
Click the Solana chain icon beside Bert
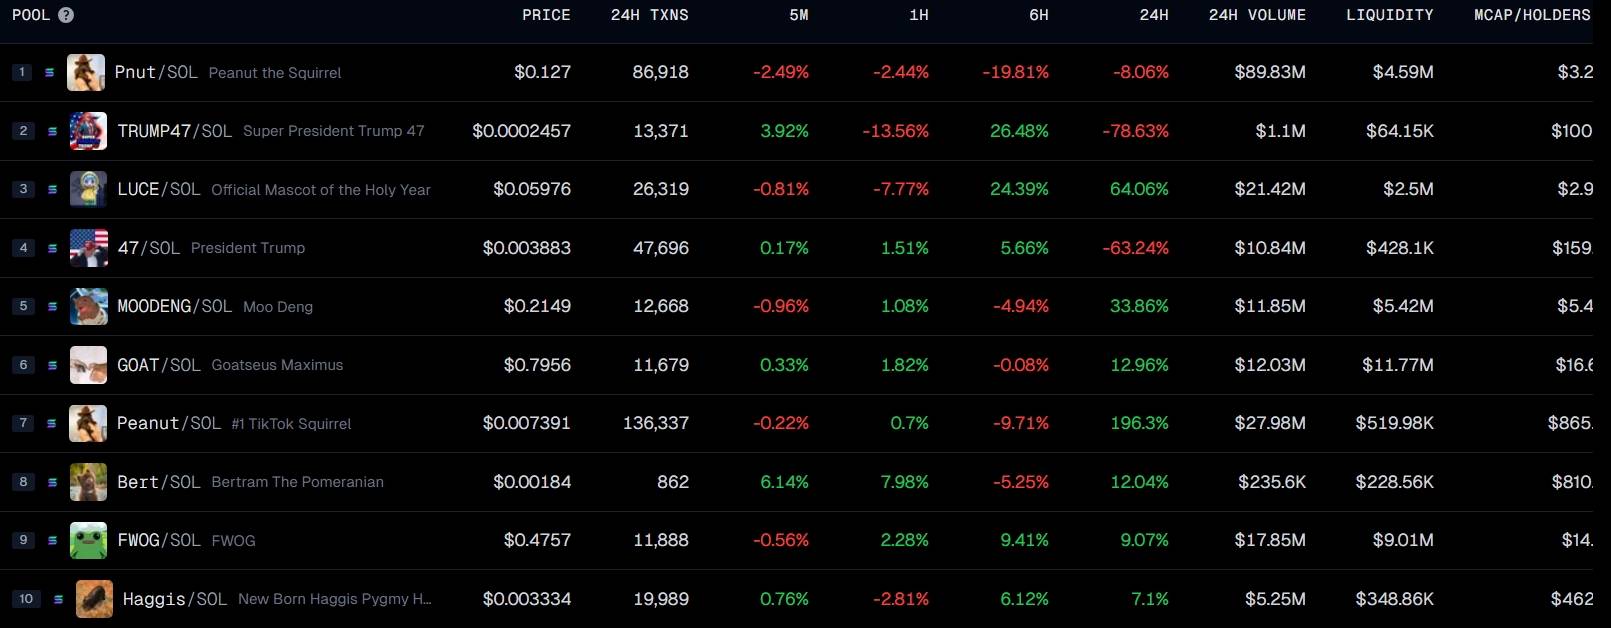(52, 482)
